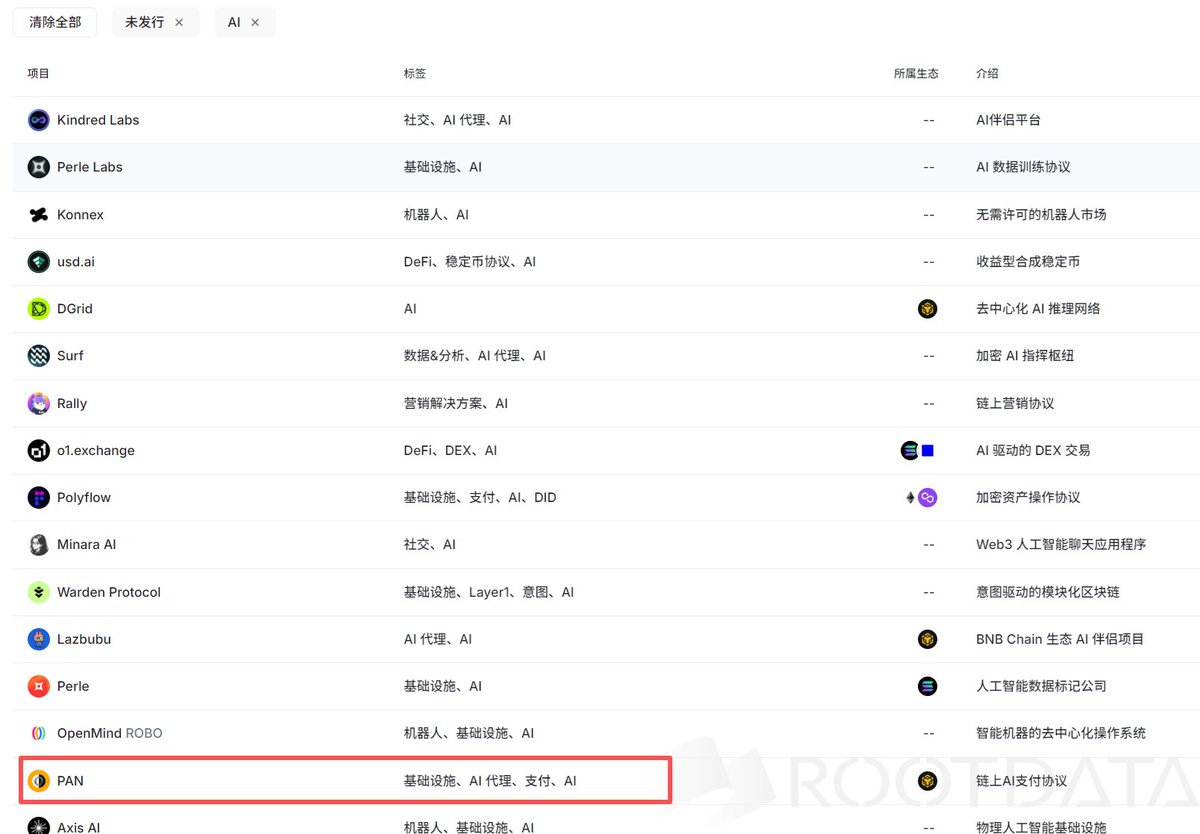This screenshot has width=1200, height=834.
Task: Click the Solana ecosystem icon in o1.exchange row
Action: tap(909, 451)
